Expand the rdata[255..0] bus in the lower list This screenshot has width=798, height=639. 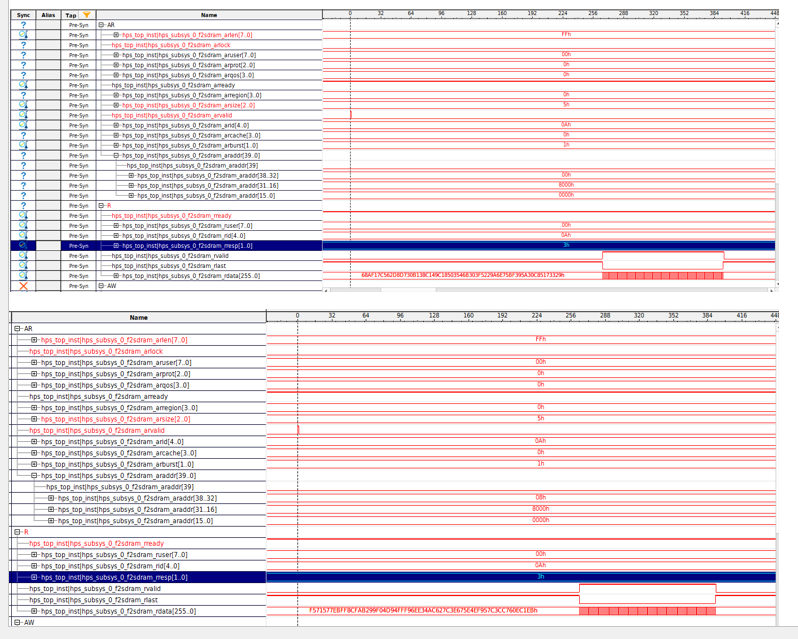coord(34,611)
